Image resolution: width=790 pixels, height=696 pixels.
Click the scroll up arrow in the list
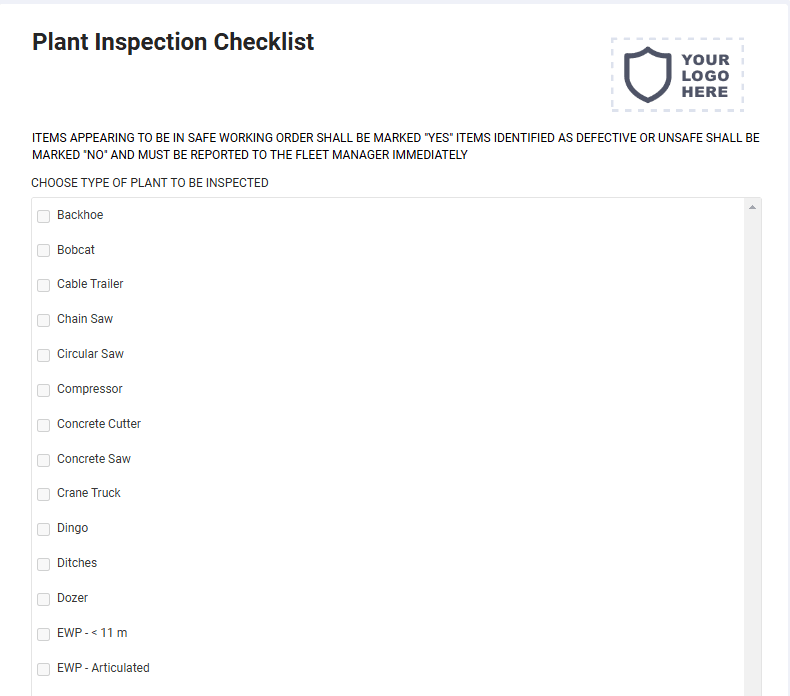(752, 207)
